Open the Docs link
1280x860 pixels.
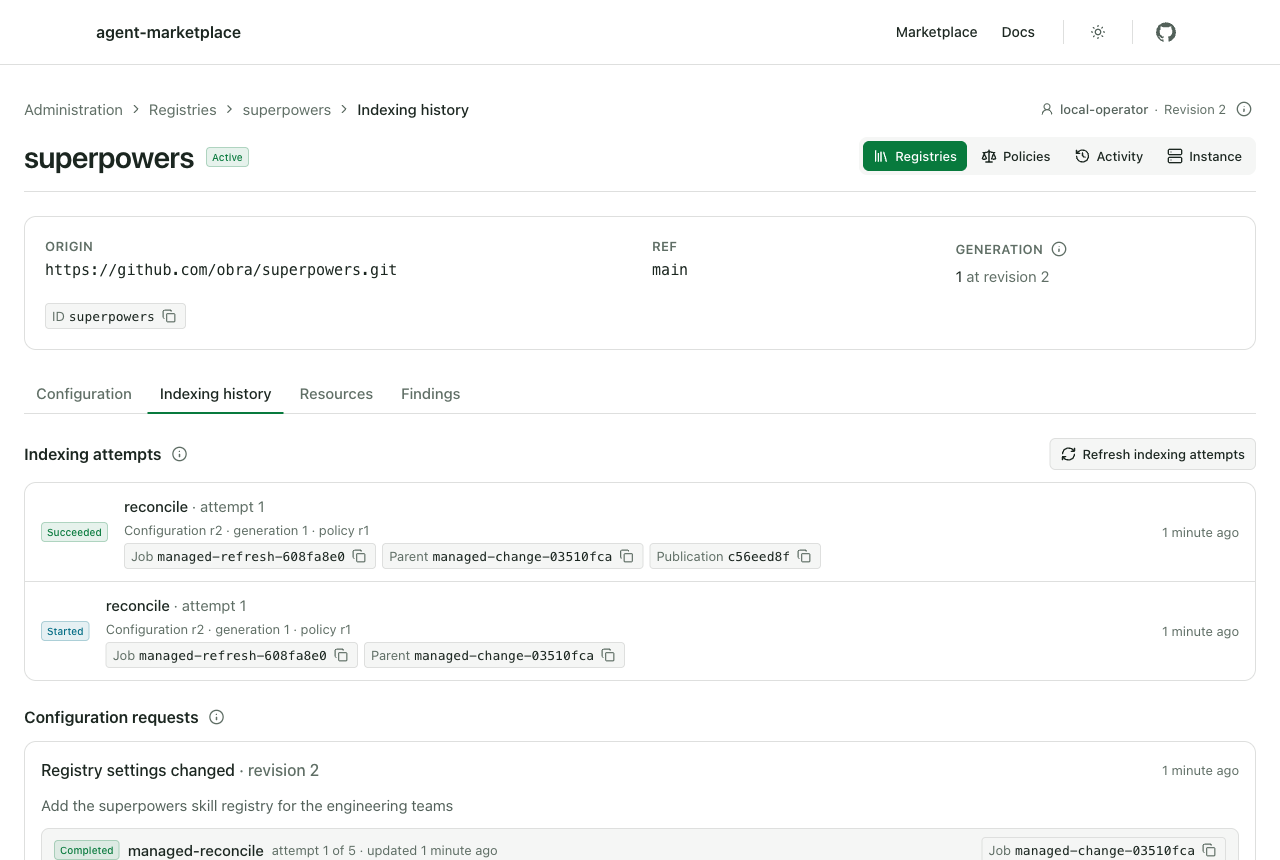coord(1018,32)
